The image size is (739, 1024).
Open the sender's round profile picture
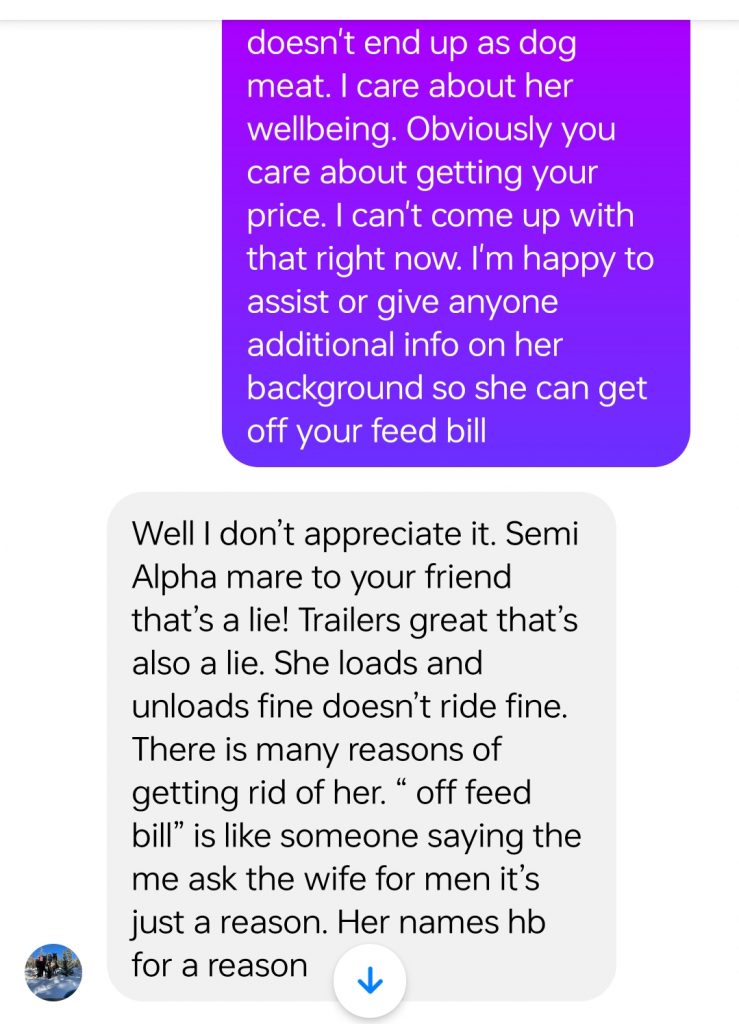[x=54, y=972]
